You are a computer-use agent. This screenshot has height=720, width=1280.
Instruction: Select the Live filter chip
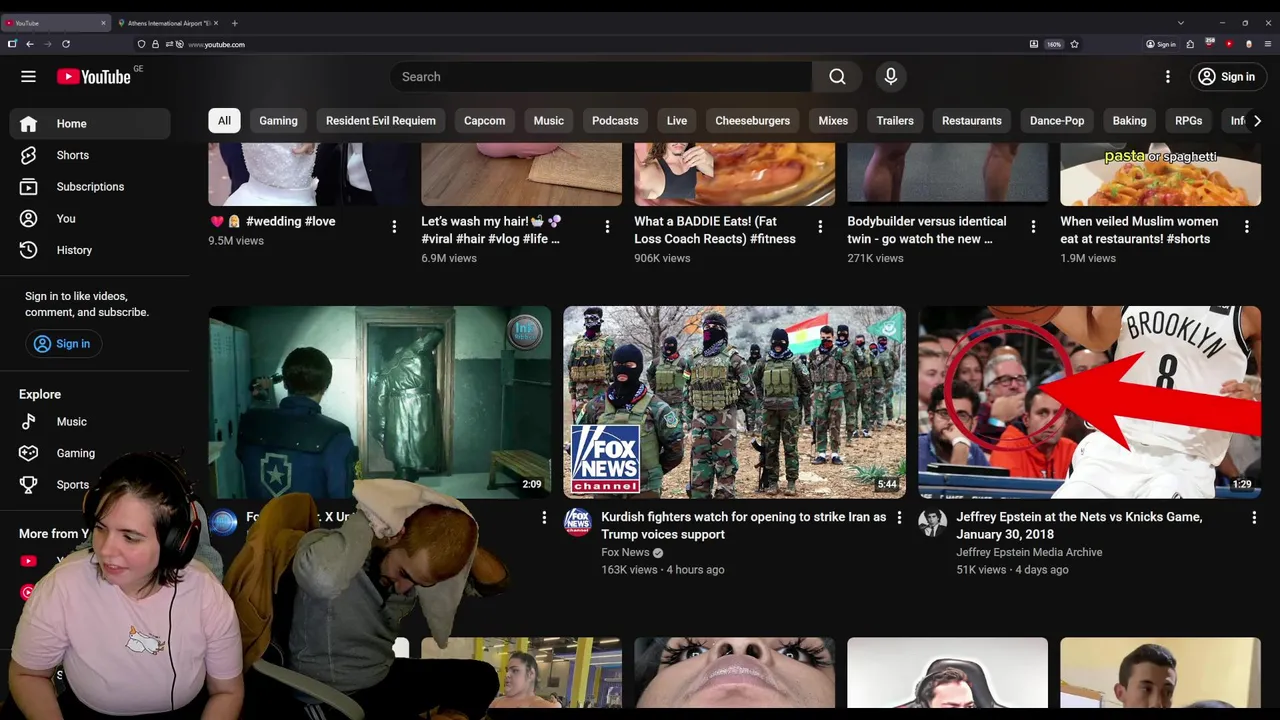677,121
